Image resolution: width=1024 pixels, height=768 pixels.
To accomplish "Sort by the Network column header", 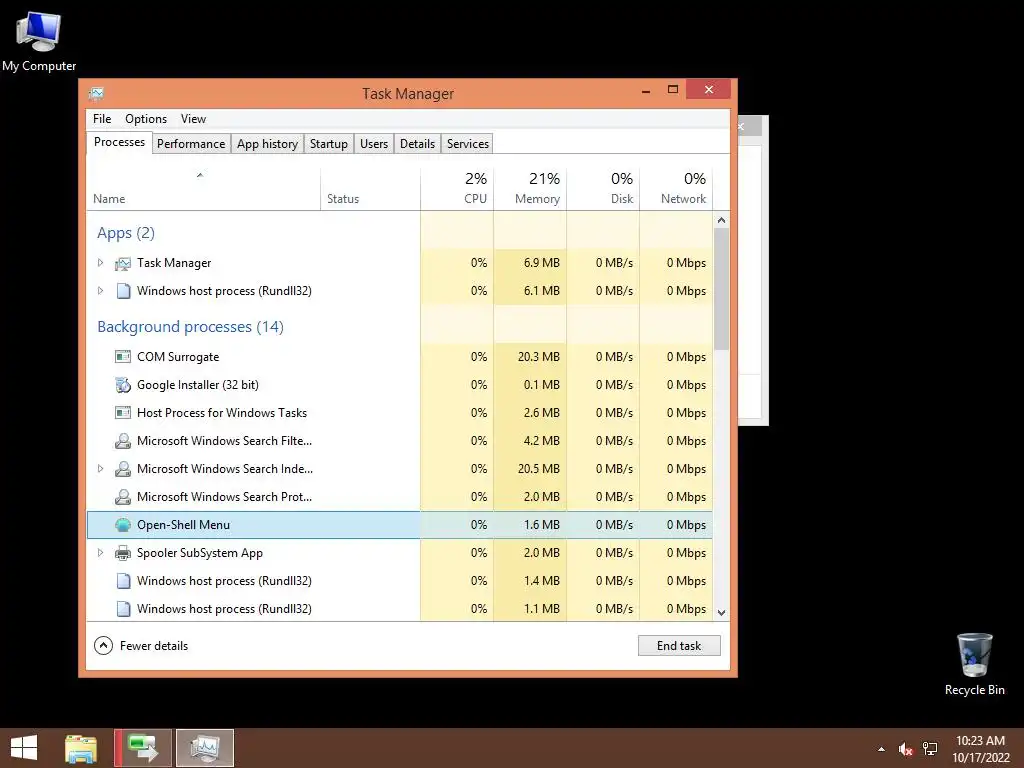I will point(676,189).
